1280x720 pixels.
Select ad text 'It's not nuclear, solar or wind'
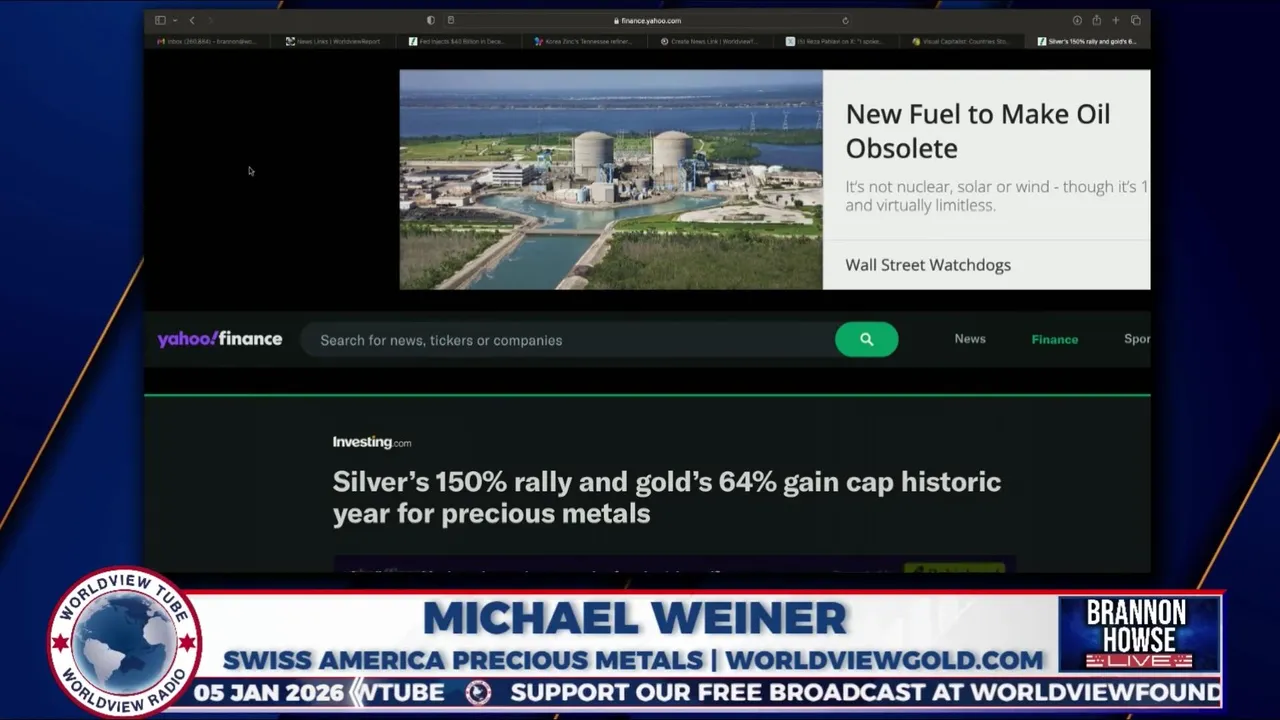997,196
